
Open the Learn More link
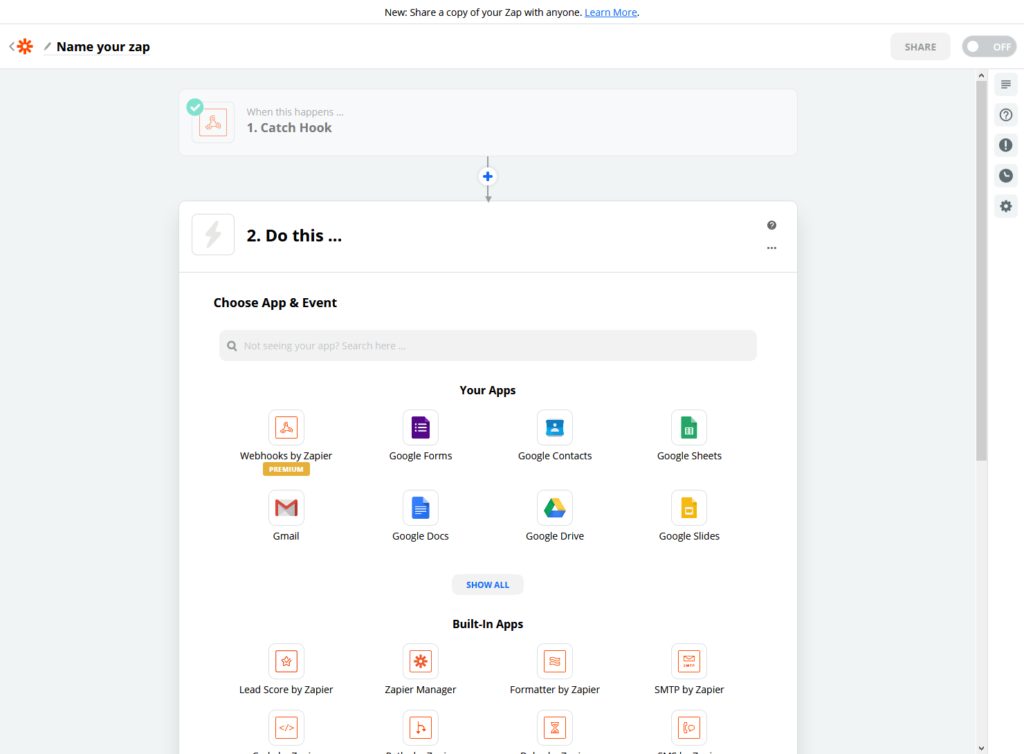611,12
